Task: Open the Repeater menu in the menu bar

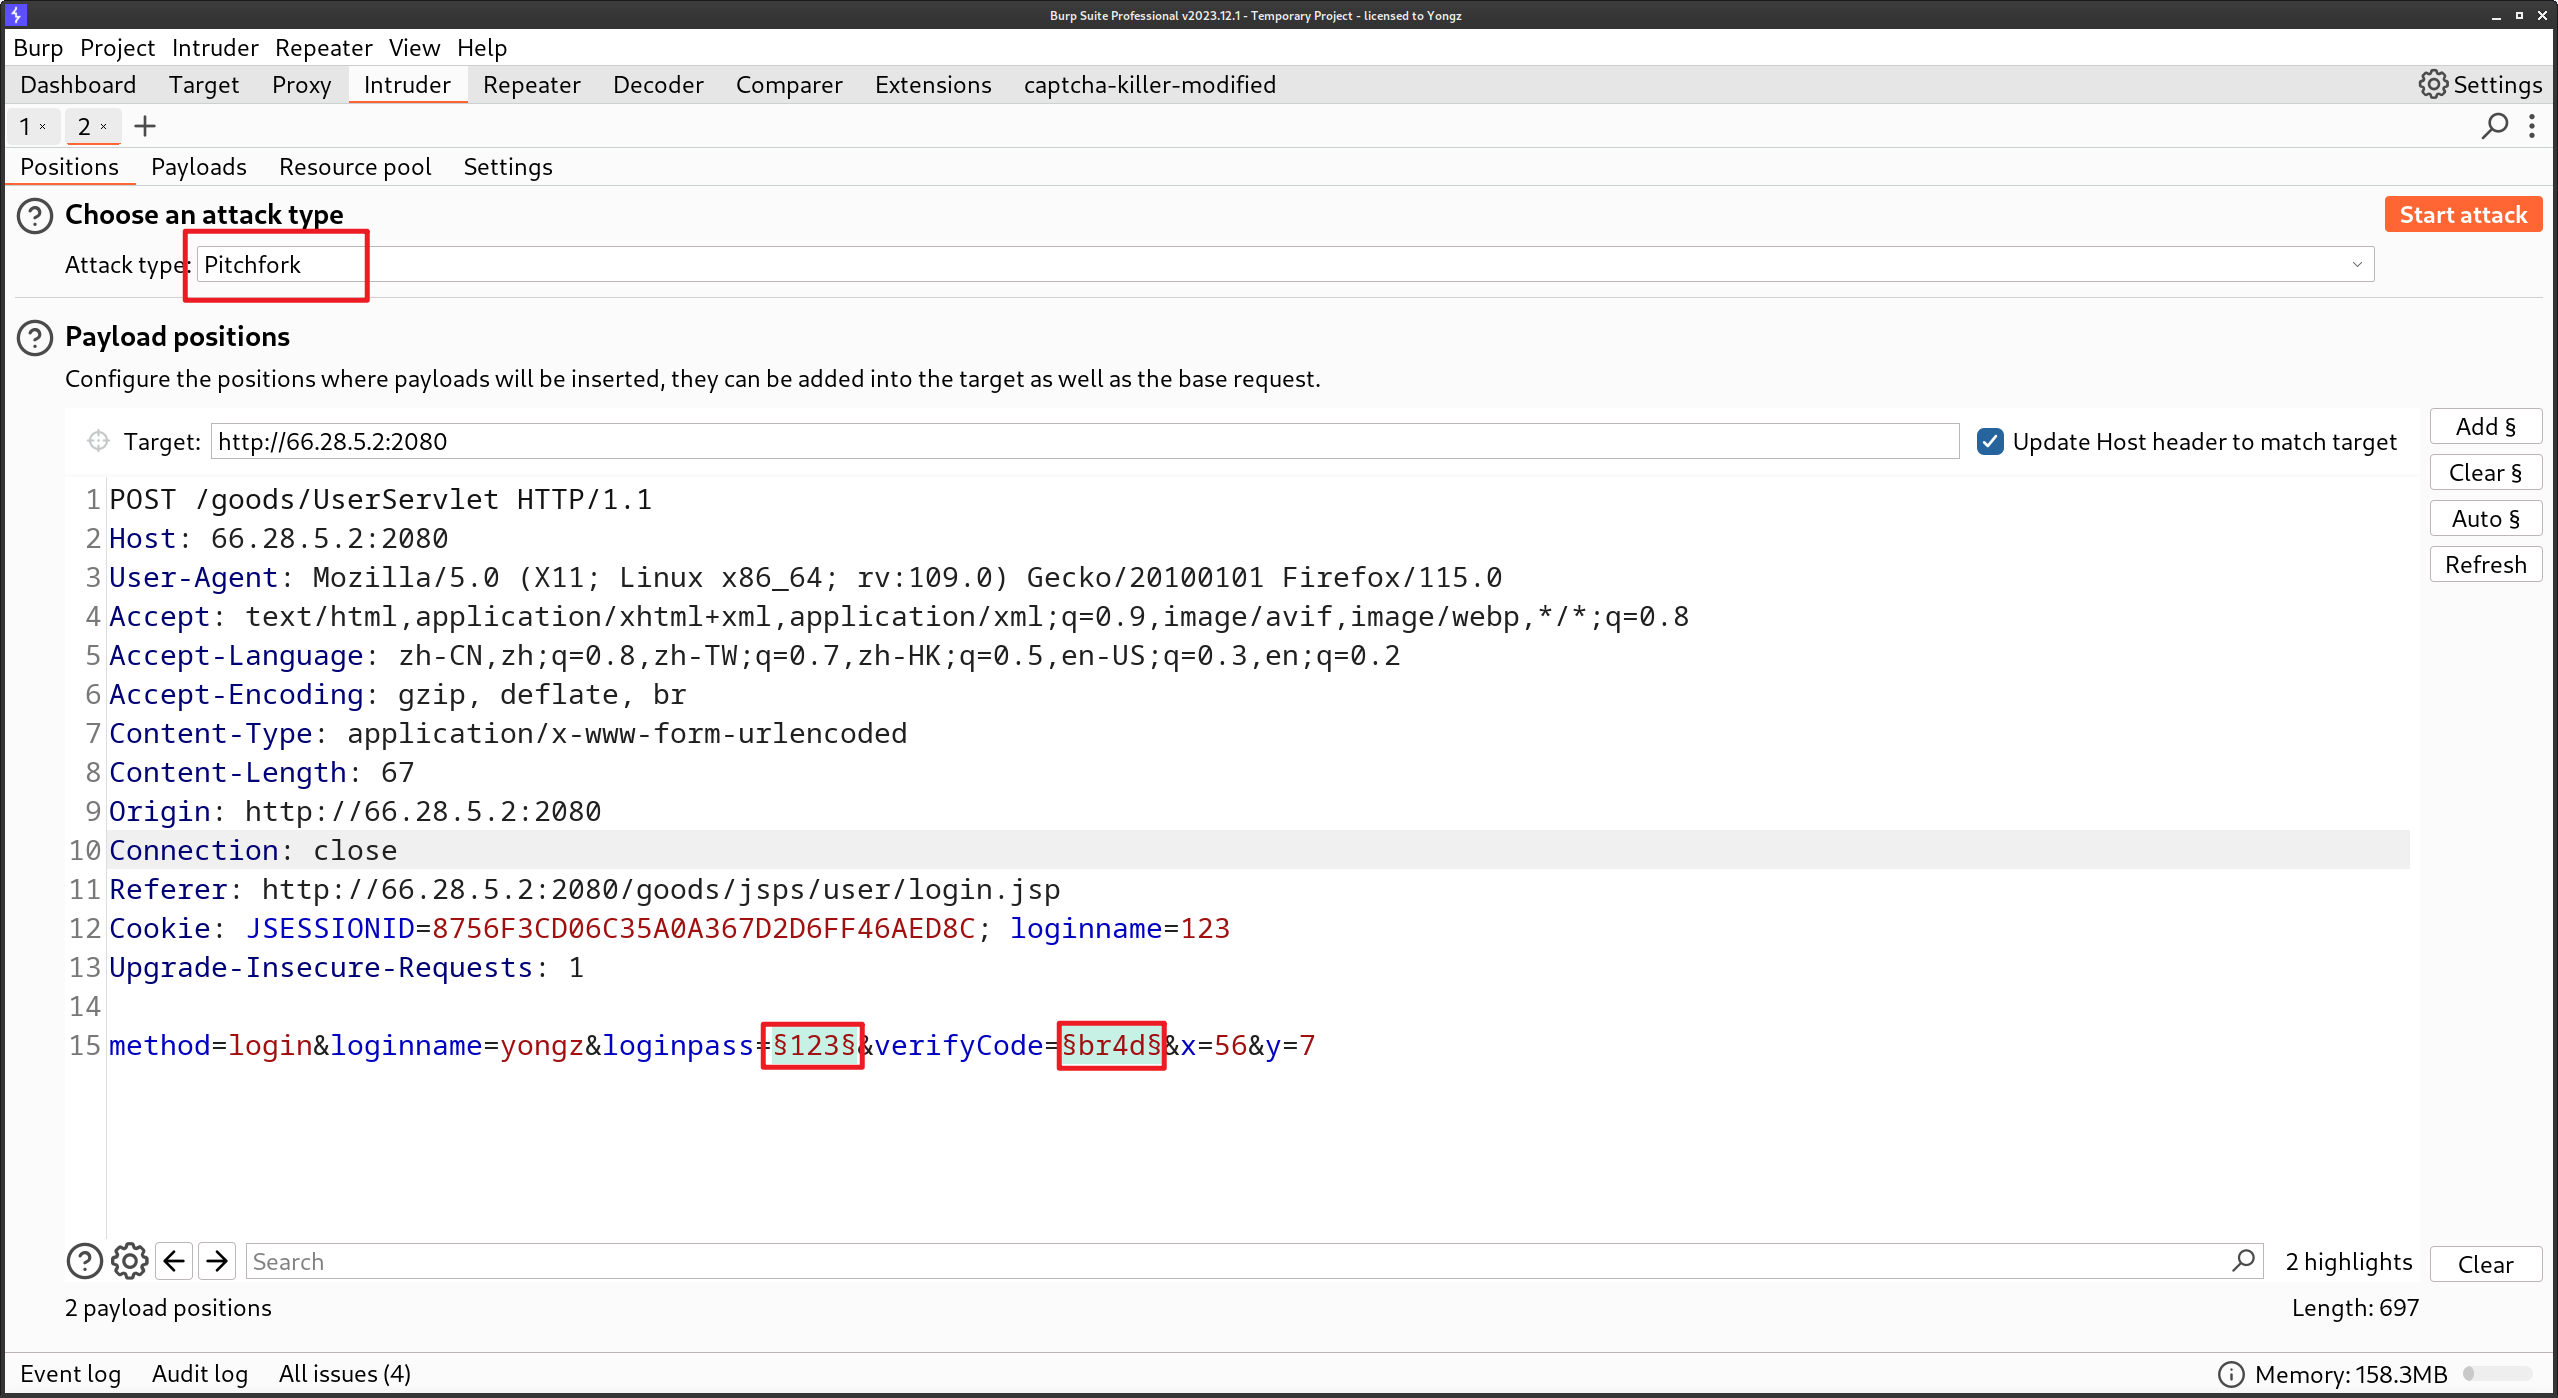Action: (x=324, y=48)
